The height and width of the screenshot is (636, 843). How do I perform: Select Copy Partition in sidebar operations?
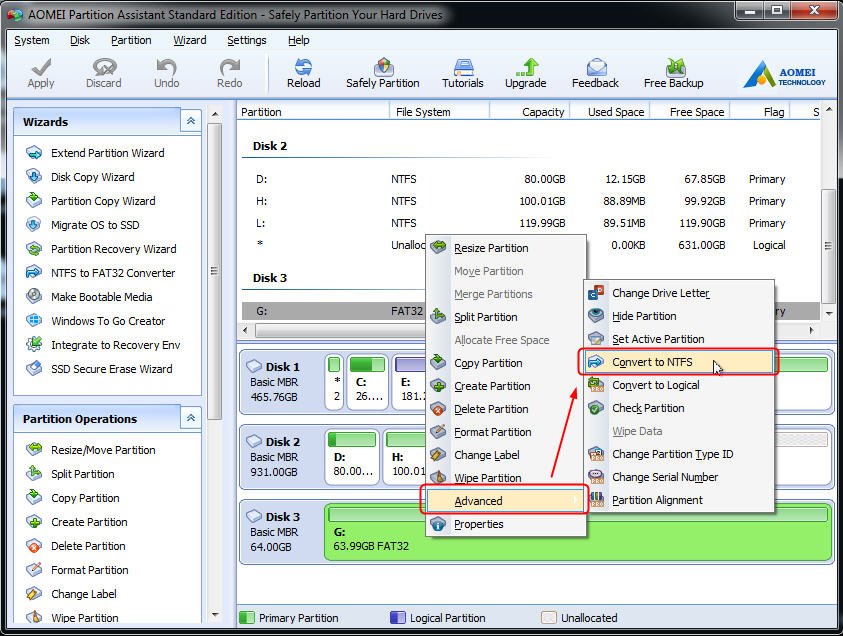click(85, 498)
